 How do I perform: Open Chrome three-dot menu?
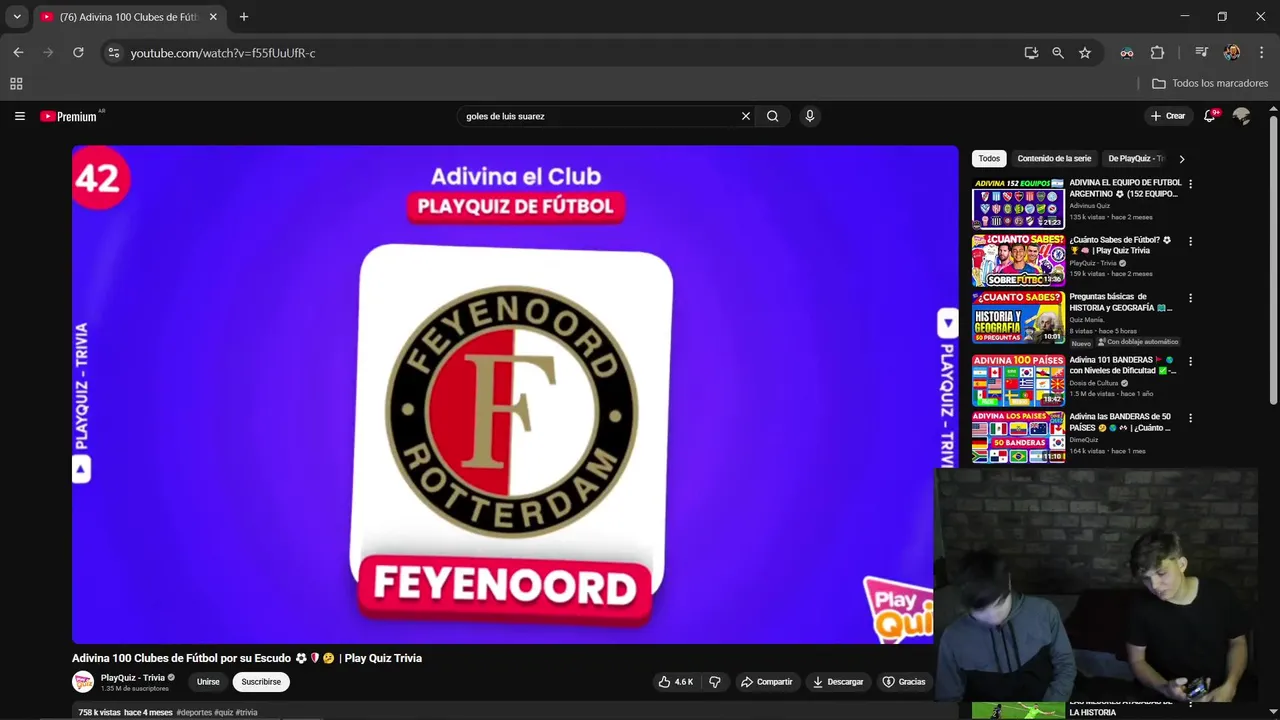(x=1261, y=53)
